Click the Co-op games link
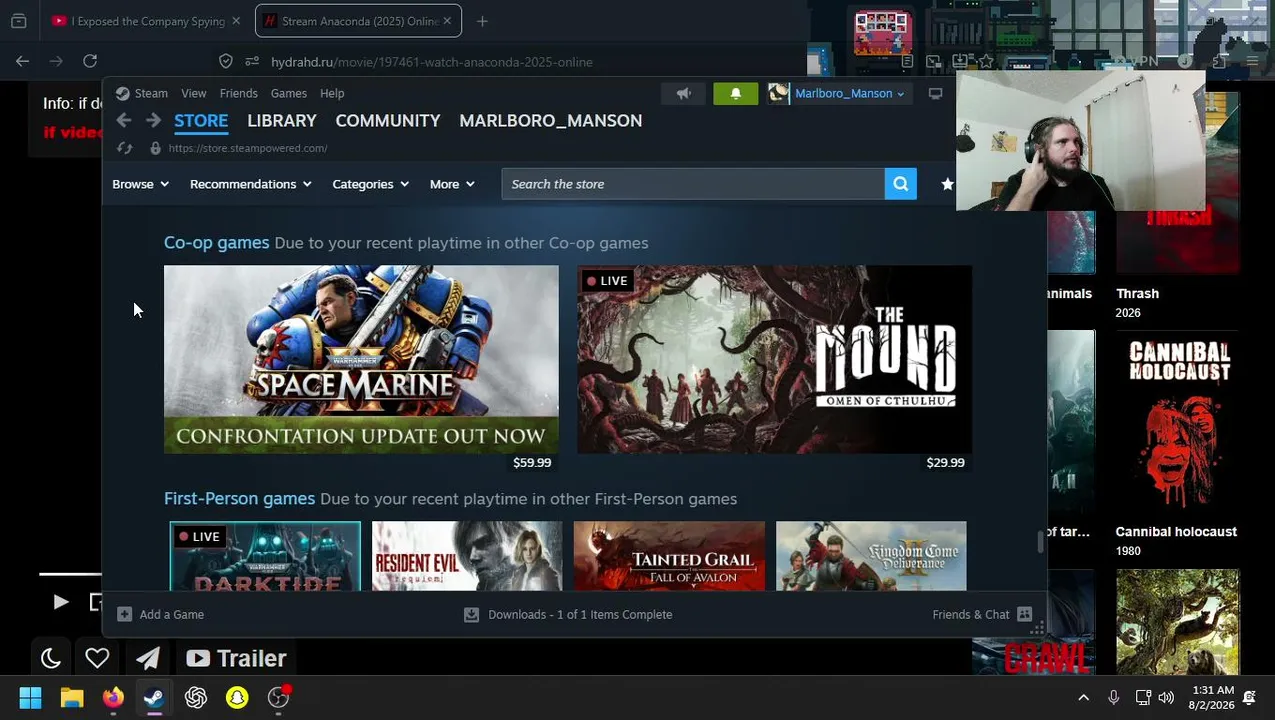 tap(216, 242)
